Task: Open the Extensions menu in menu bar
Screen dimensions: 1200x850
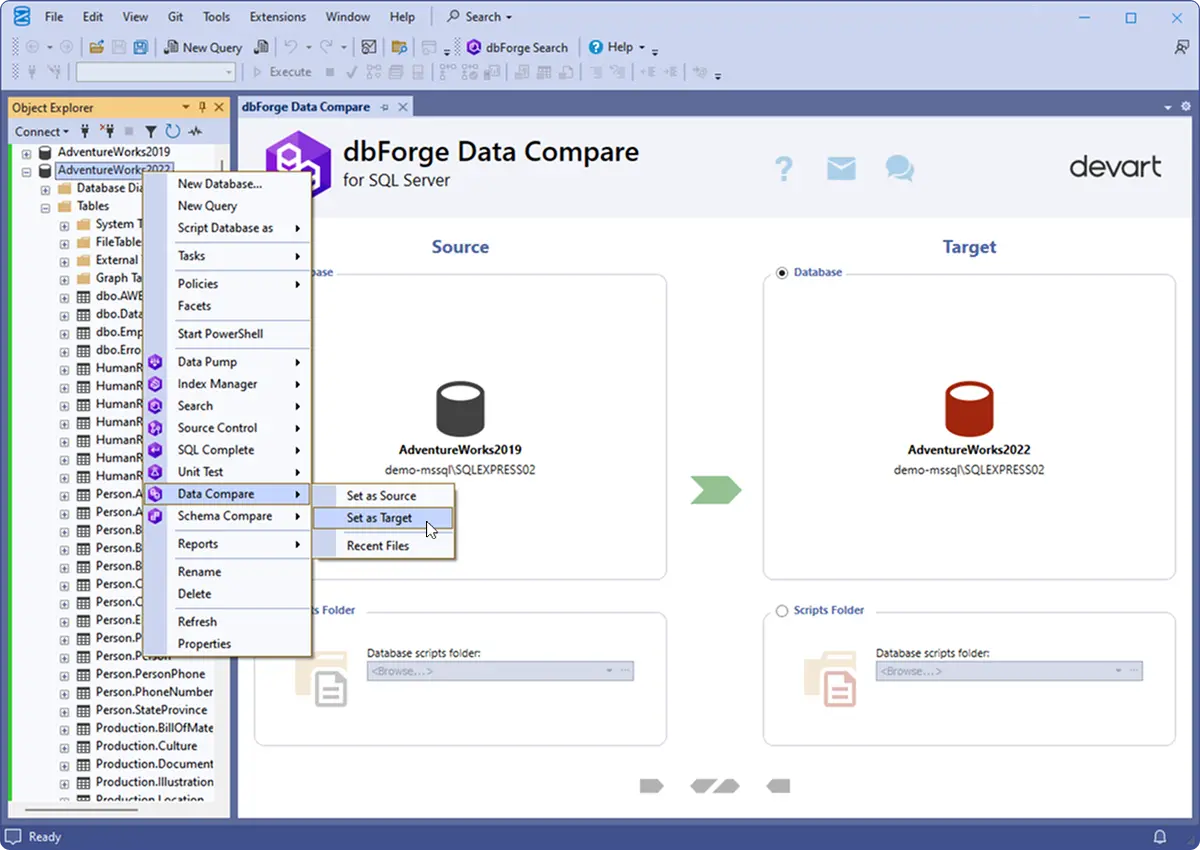Action: click(x=278, y=17)
